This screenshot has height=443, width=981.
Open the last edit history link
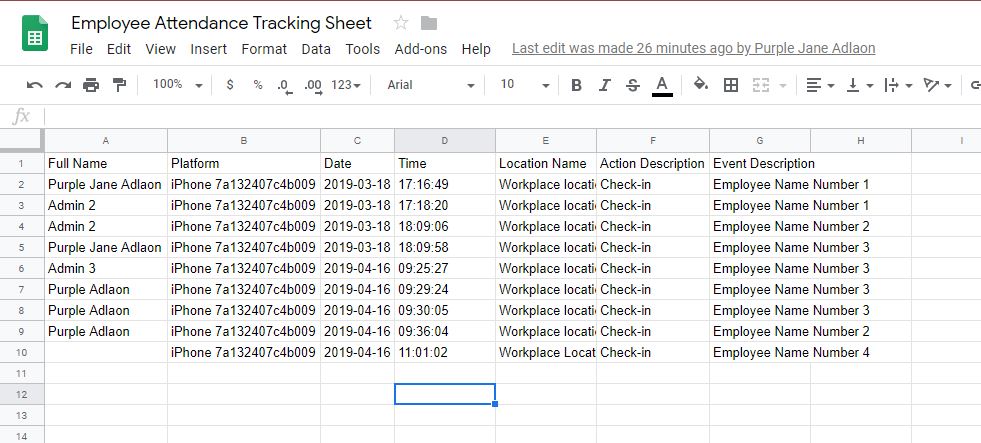pos(693,48)
